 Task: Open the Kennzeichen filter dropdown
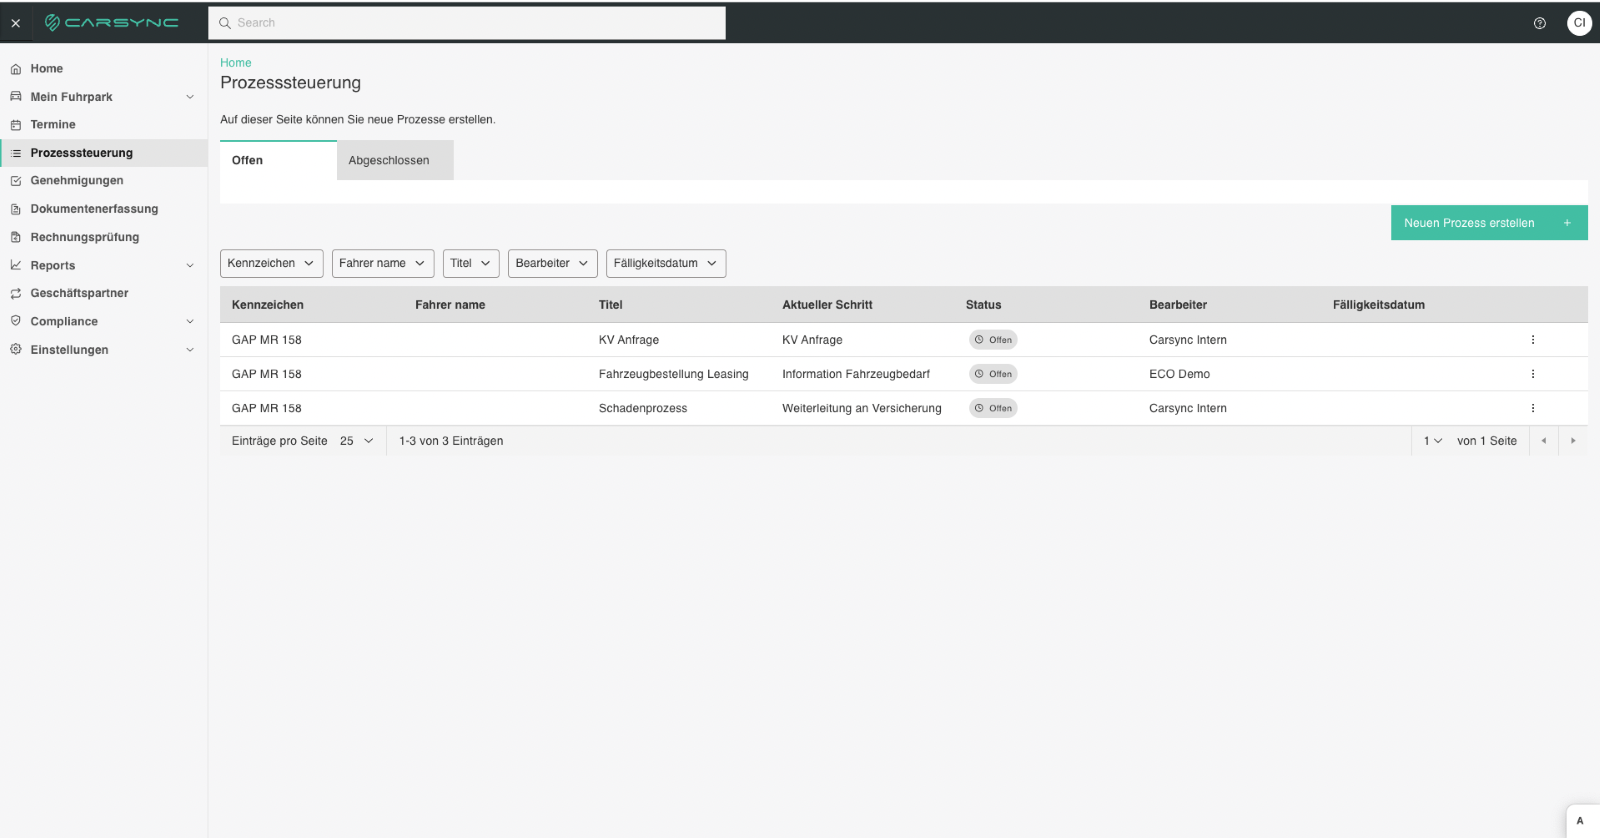tap(271, 263)
